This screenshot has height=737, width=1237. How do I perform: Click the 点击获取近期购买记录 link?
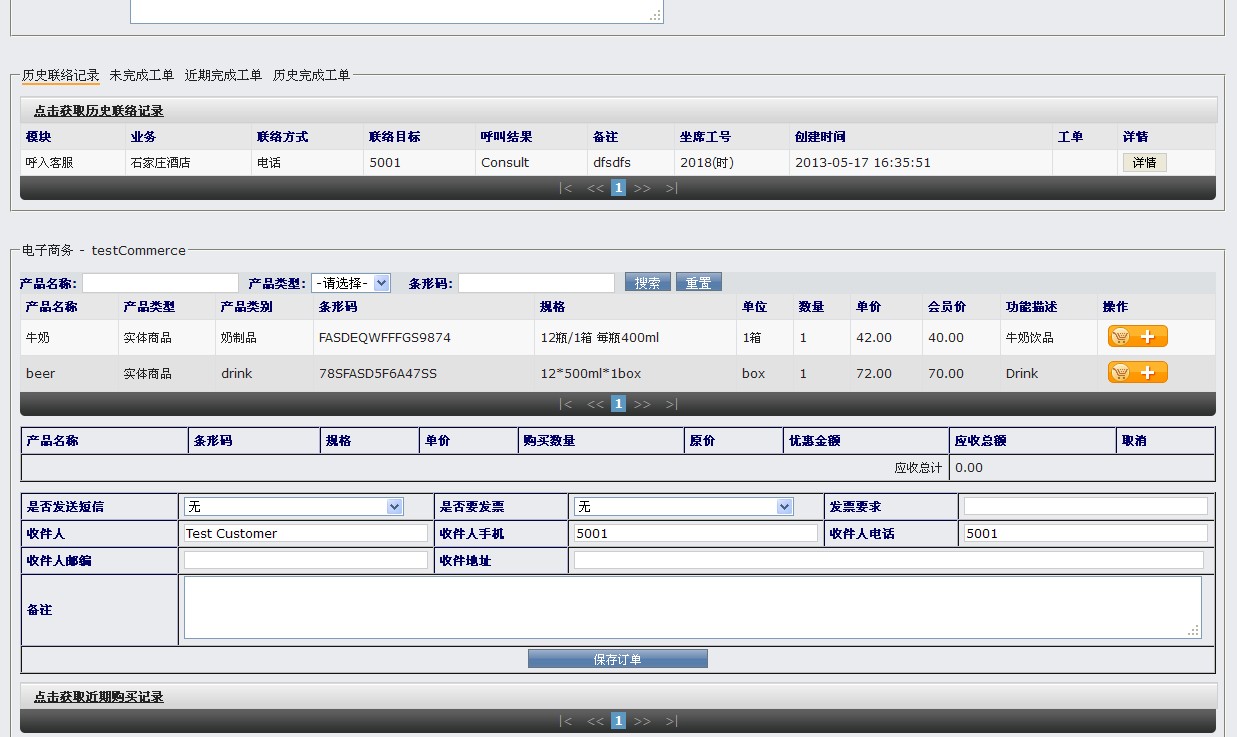pyautogui.click(x=98, y=697)
